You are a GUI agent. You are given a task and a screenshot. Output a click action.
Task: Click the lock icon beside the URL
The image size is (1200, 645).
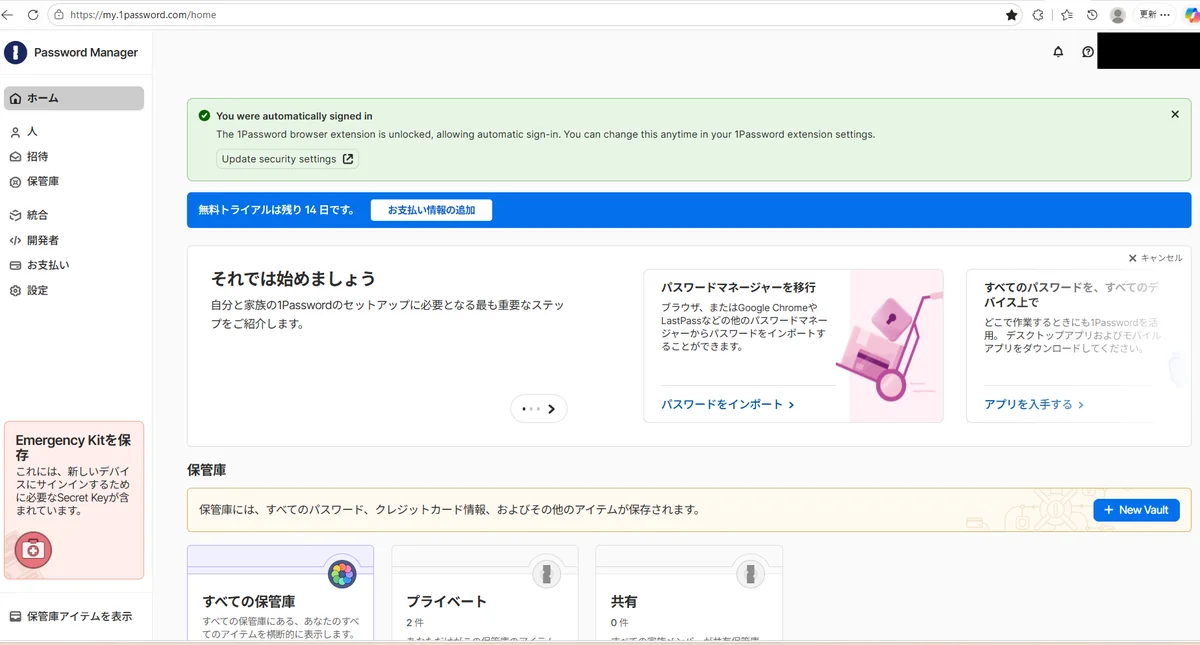click(58, 15)
